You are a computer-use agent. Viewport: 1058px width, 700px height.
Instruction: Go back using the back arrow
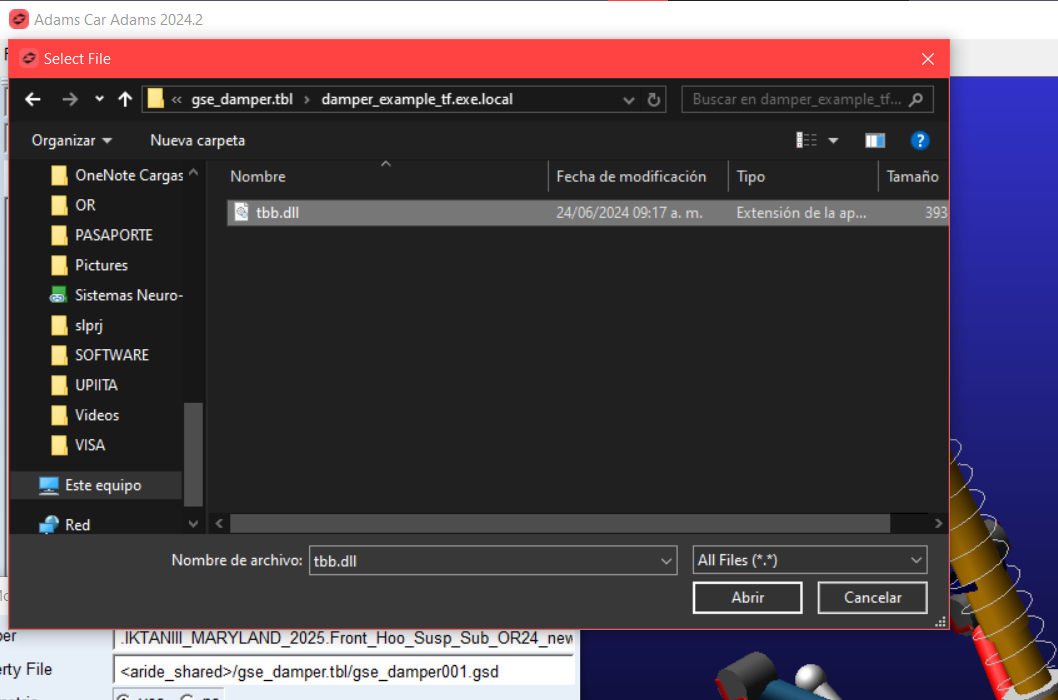(32, 100)
